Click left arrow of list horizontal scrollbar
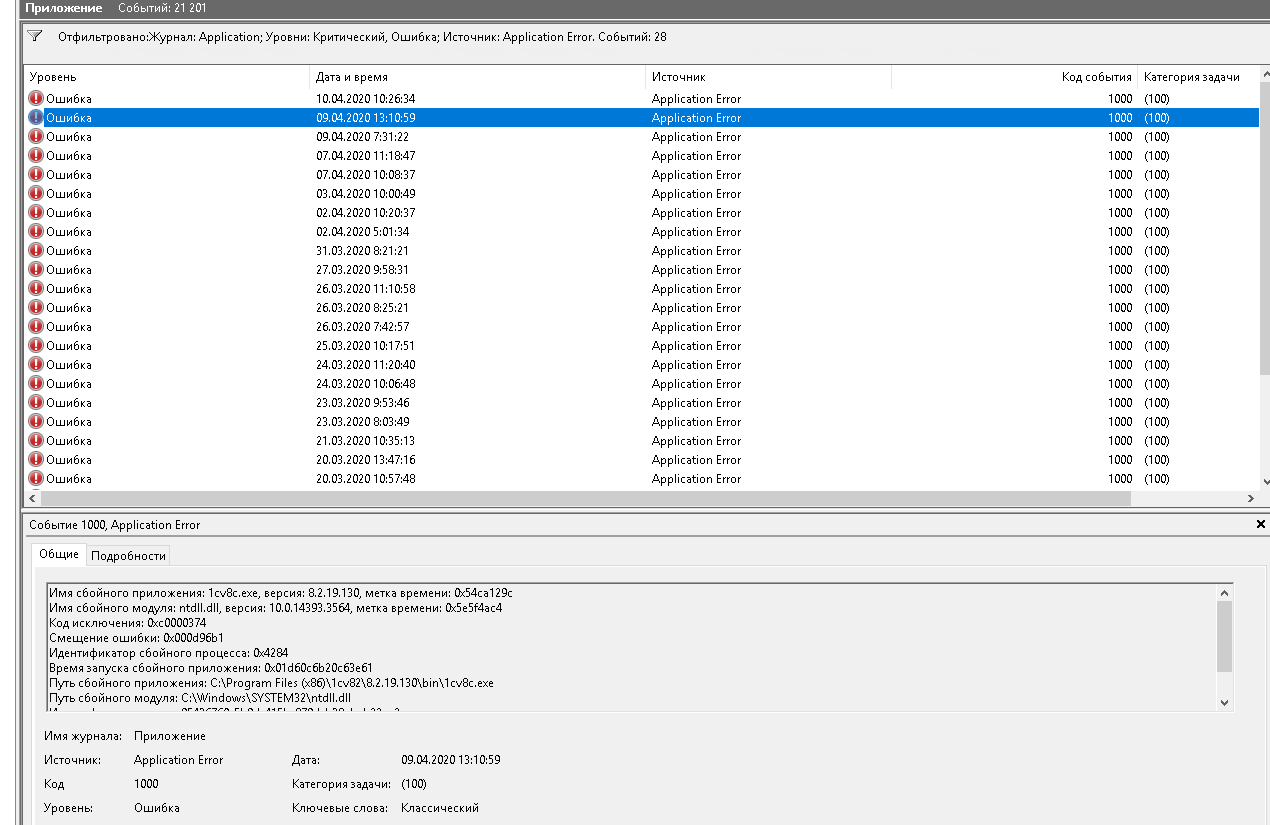This screenshot has width=1270, height=825. [x=32, y=498]
